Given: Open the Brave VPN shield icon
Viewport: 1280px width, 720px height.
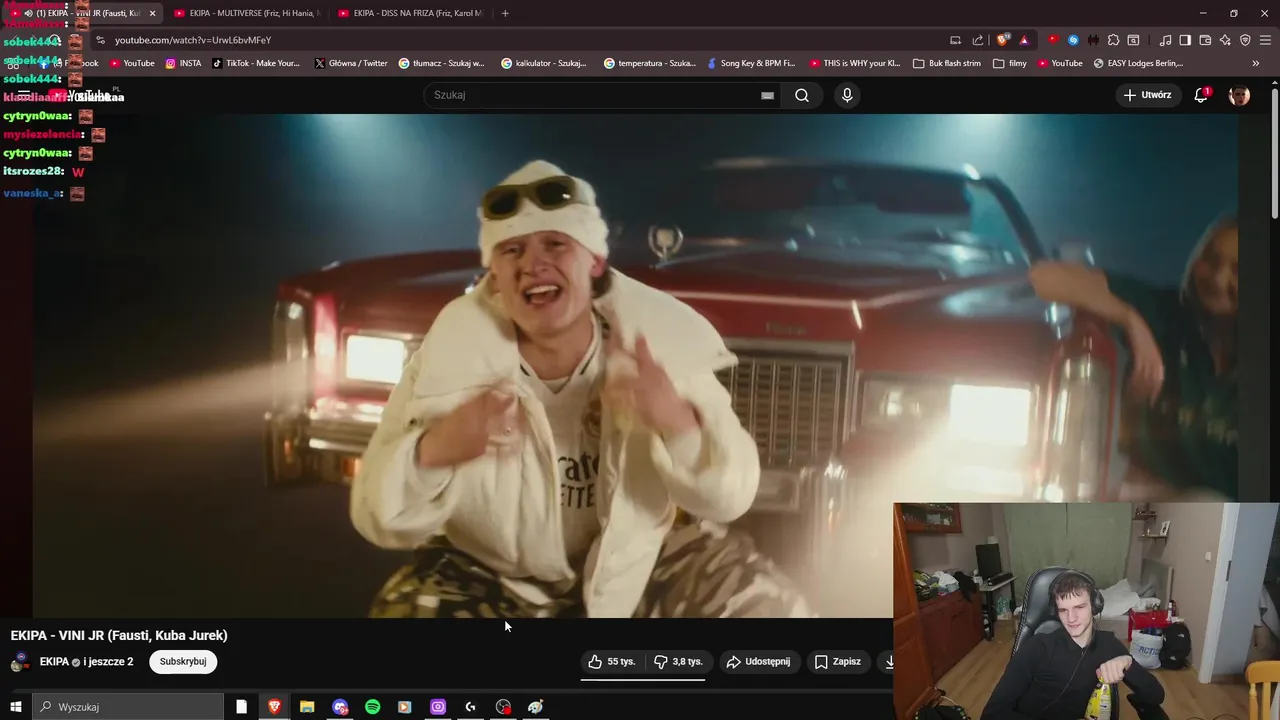Looking at the screenshot, I should pyautogui.click(x=1245, y=40).
